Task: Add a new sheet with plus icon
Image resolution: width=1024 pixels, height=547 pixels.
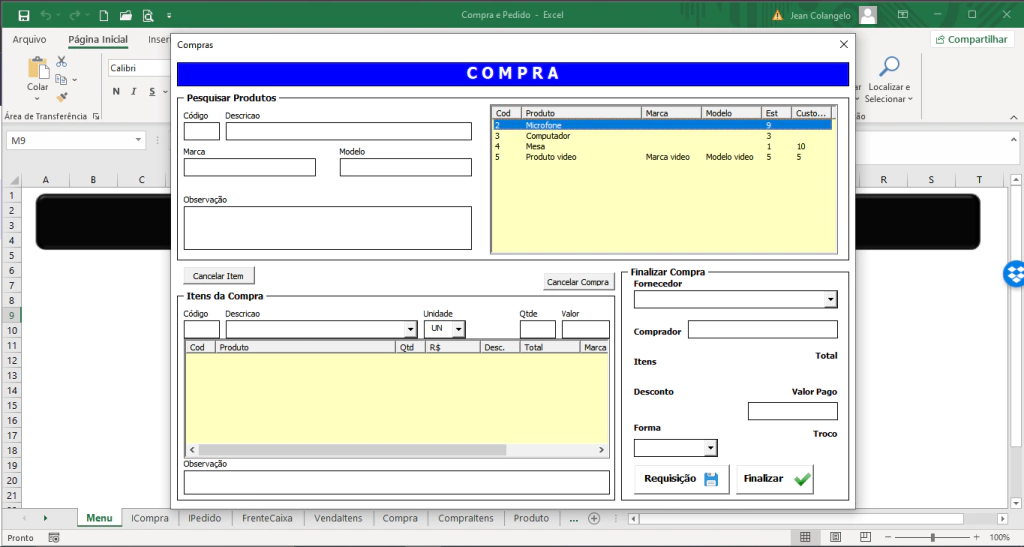Action: pos(594,518)
